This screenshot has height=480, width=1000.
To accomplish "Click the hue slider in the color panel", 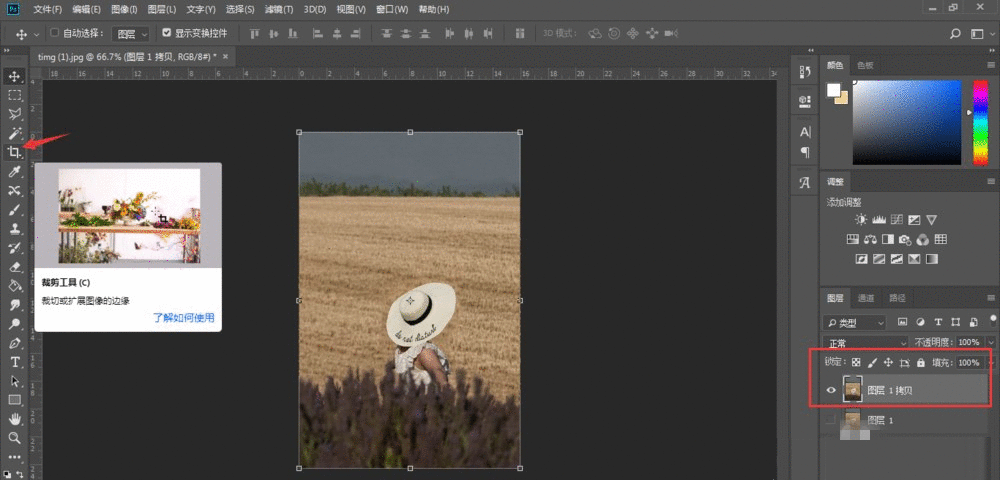I will 980,122.
